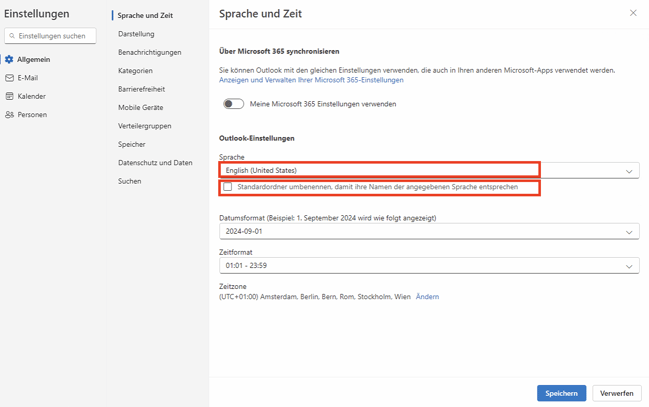Click the Speichern button
The image size is (649, 407).
coord(561,393)
